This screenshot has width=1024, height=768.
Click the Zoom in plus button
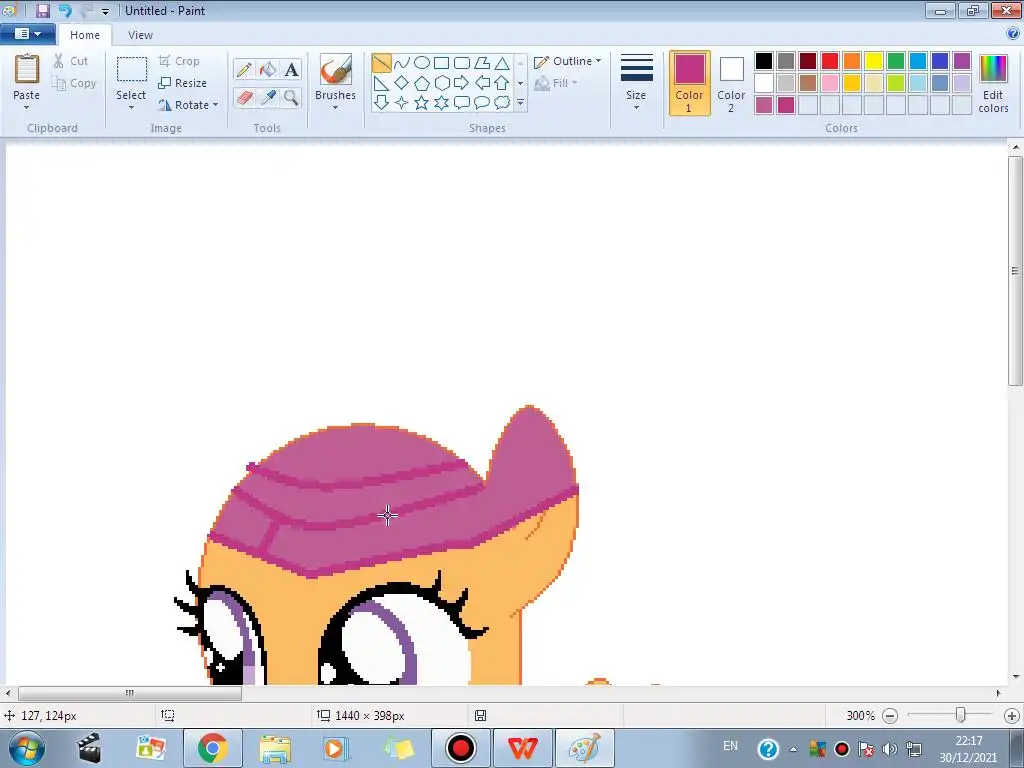[1012, 716]
